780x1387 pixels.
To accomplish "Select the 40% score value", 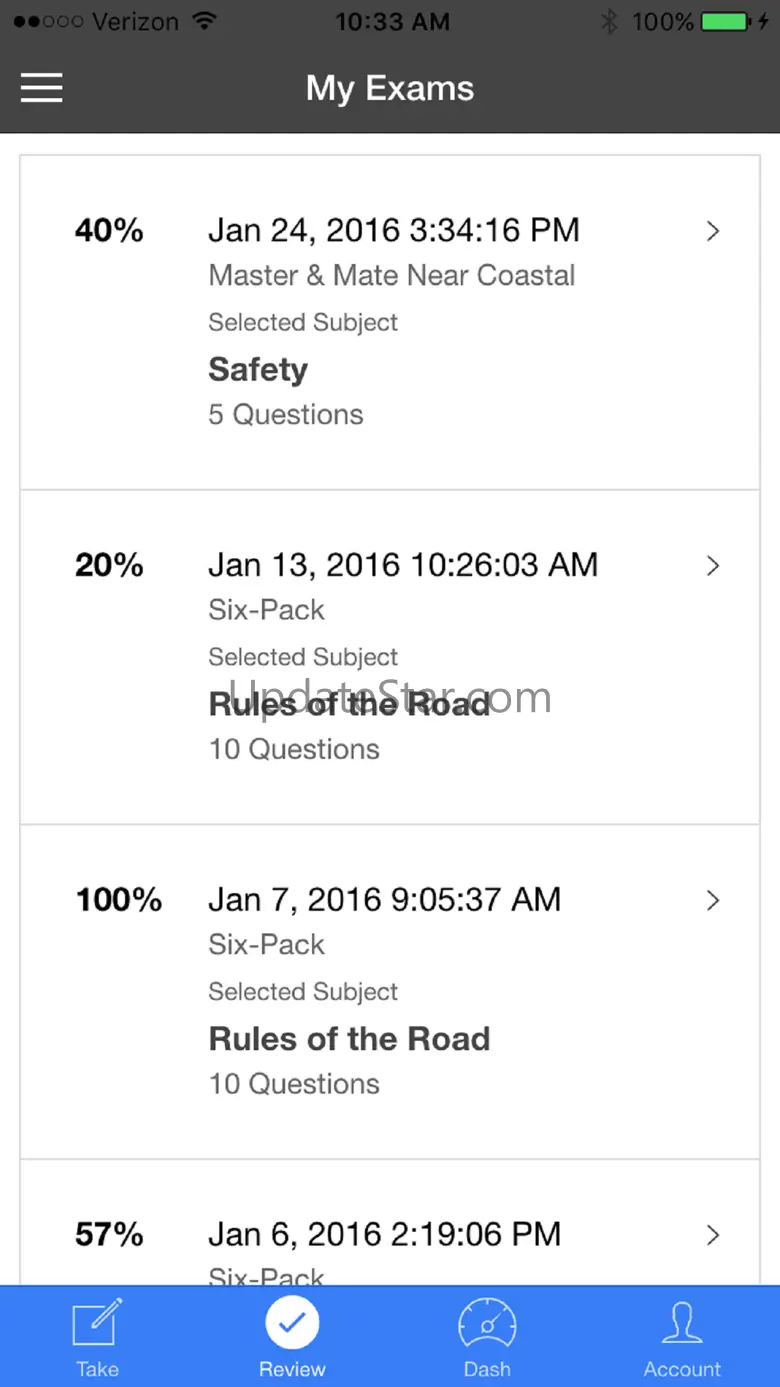I will [x=109, y=231].
